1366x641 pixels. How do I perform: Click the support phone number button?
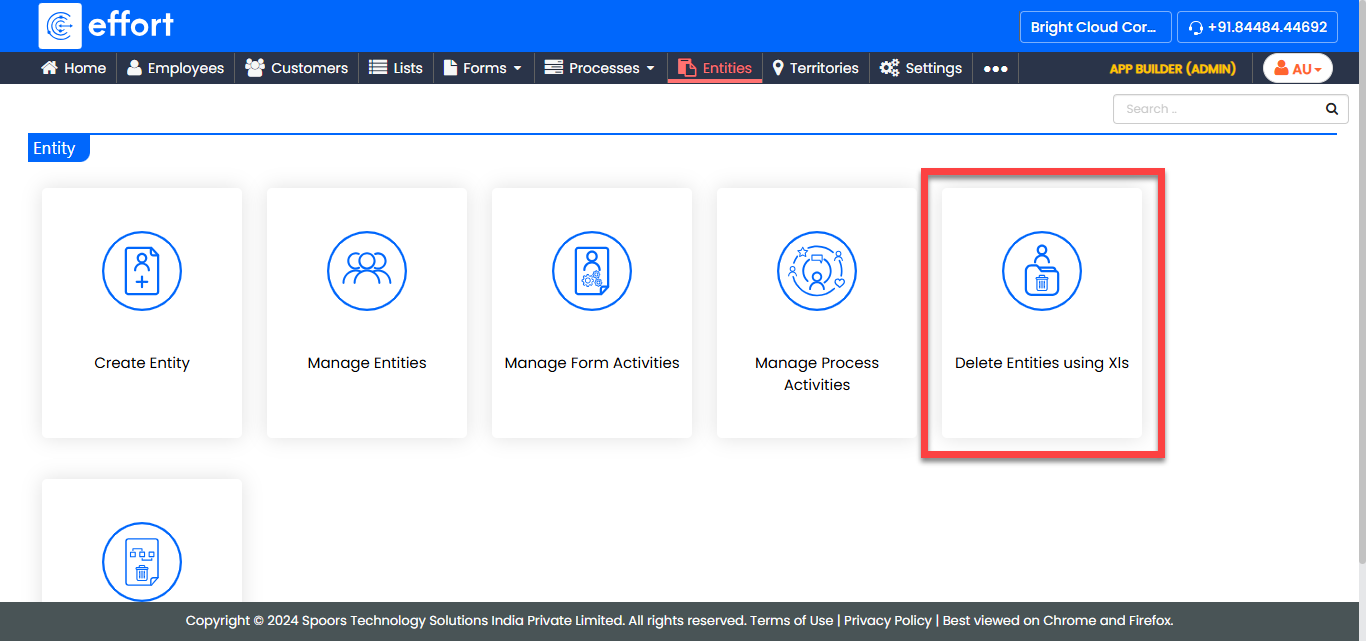pos(1257,27)
